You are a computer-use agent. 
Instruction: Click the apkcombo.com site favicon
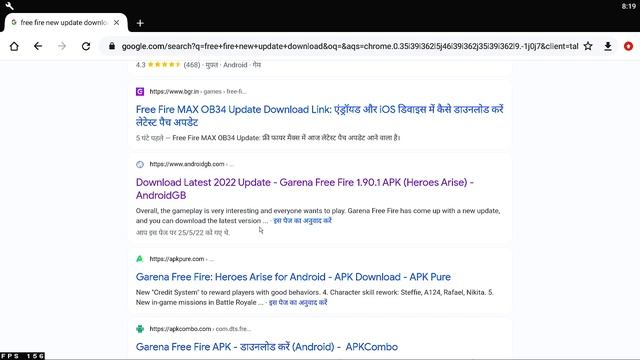click(140, 329)
